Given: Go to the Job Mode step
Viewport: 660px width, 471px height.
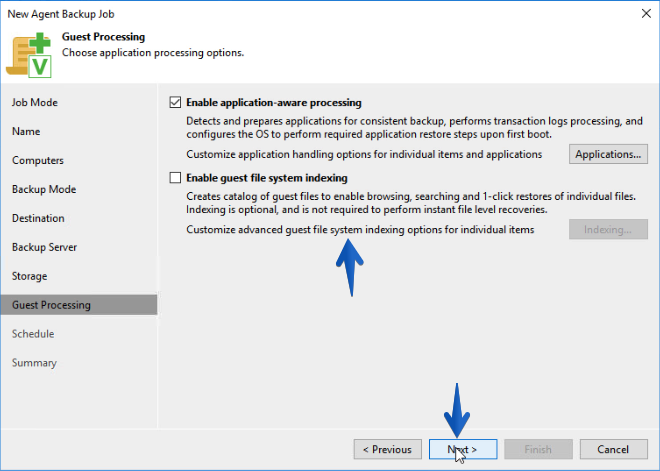Looking at the screenshot, I should (x=35, y=102).
